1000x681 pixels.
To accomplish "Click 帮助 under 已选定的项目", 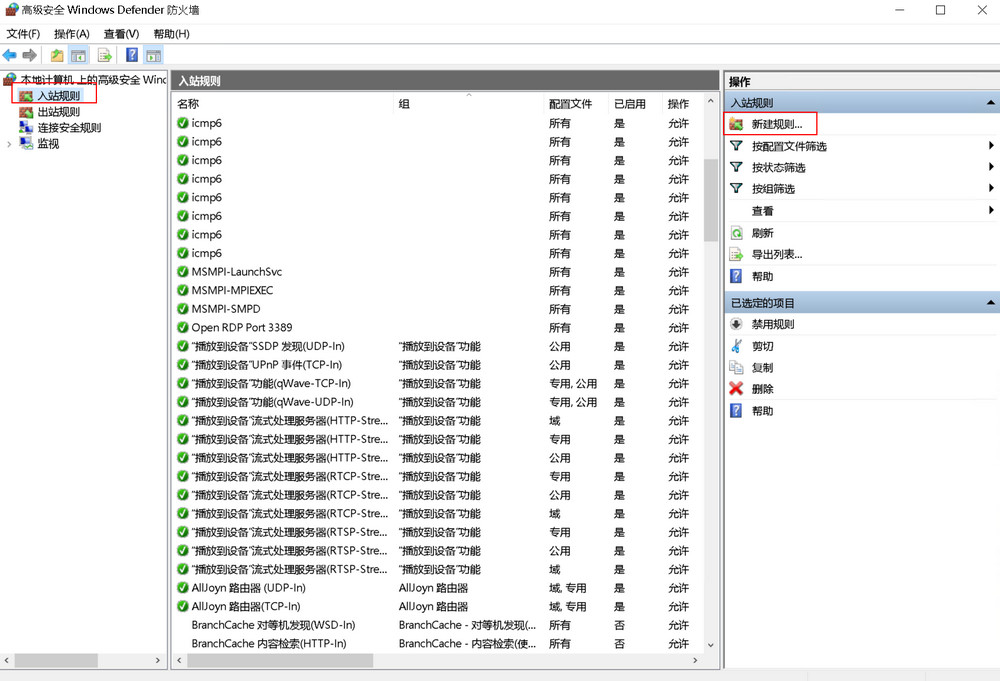I will (x=762, y=411).
